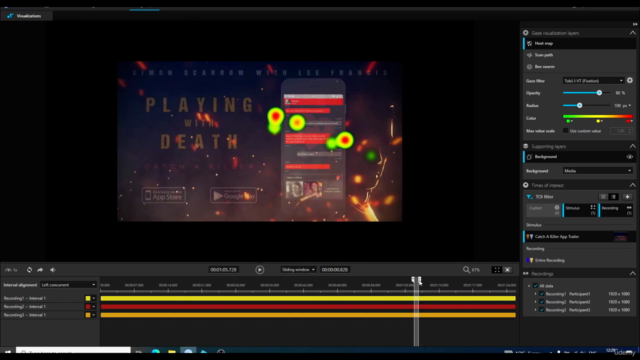Screen dimensions: 640x360
Task: Select the Custom TOI filter tab
Action: 543,210
